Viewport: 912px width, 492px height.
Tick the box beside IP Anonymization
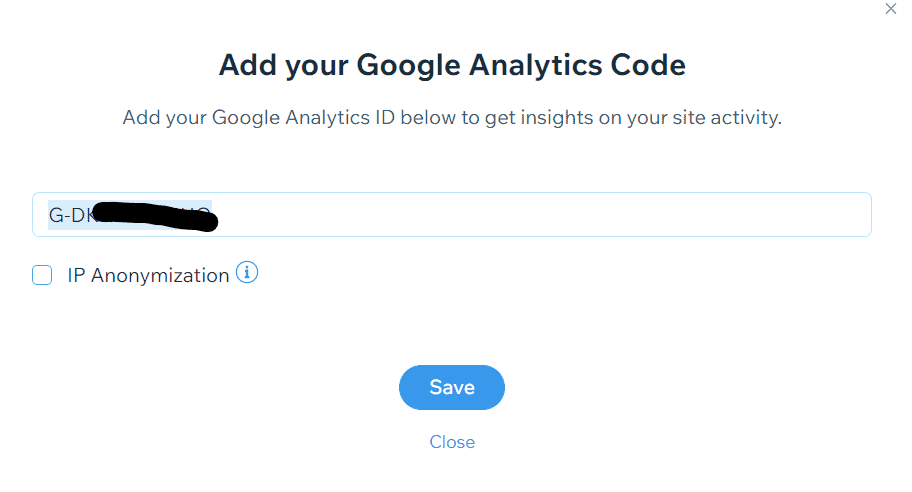coord(42,275)
